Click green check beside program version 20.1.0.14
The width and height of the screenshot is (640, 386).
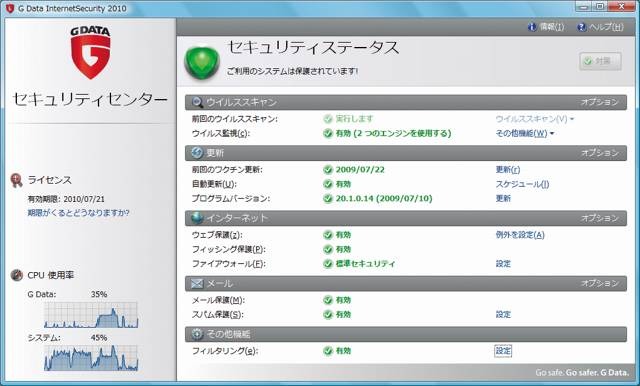[328, 199]
